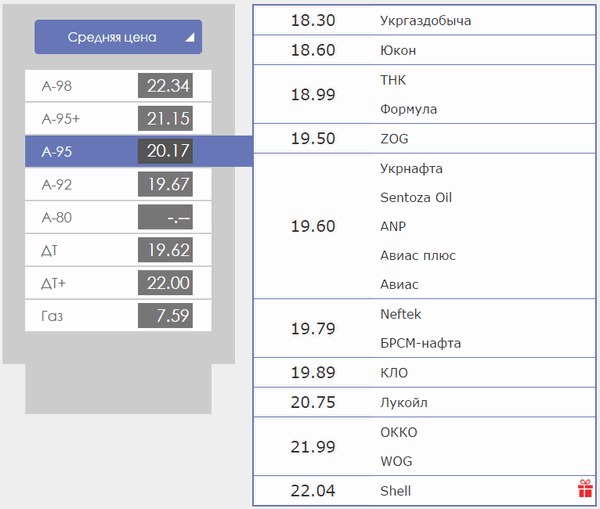Click the 22.00 price value

click(165, 283)
